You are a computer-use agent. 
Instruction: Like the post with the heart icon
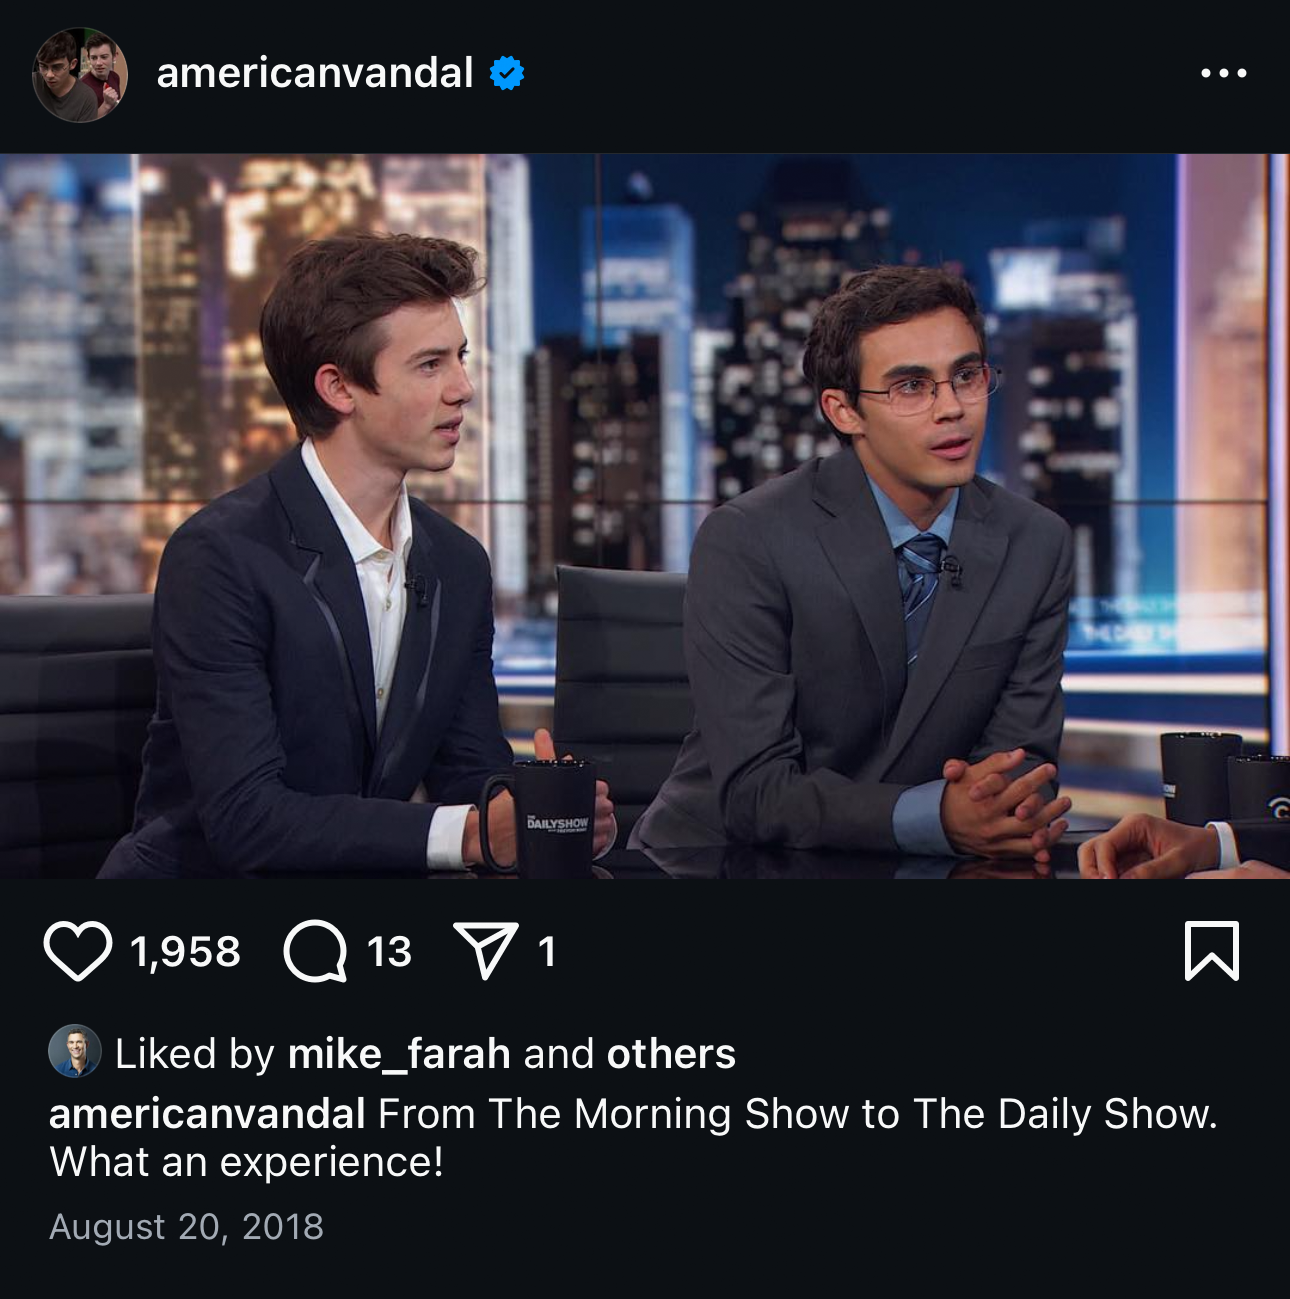[x=77, y=951]
